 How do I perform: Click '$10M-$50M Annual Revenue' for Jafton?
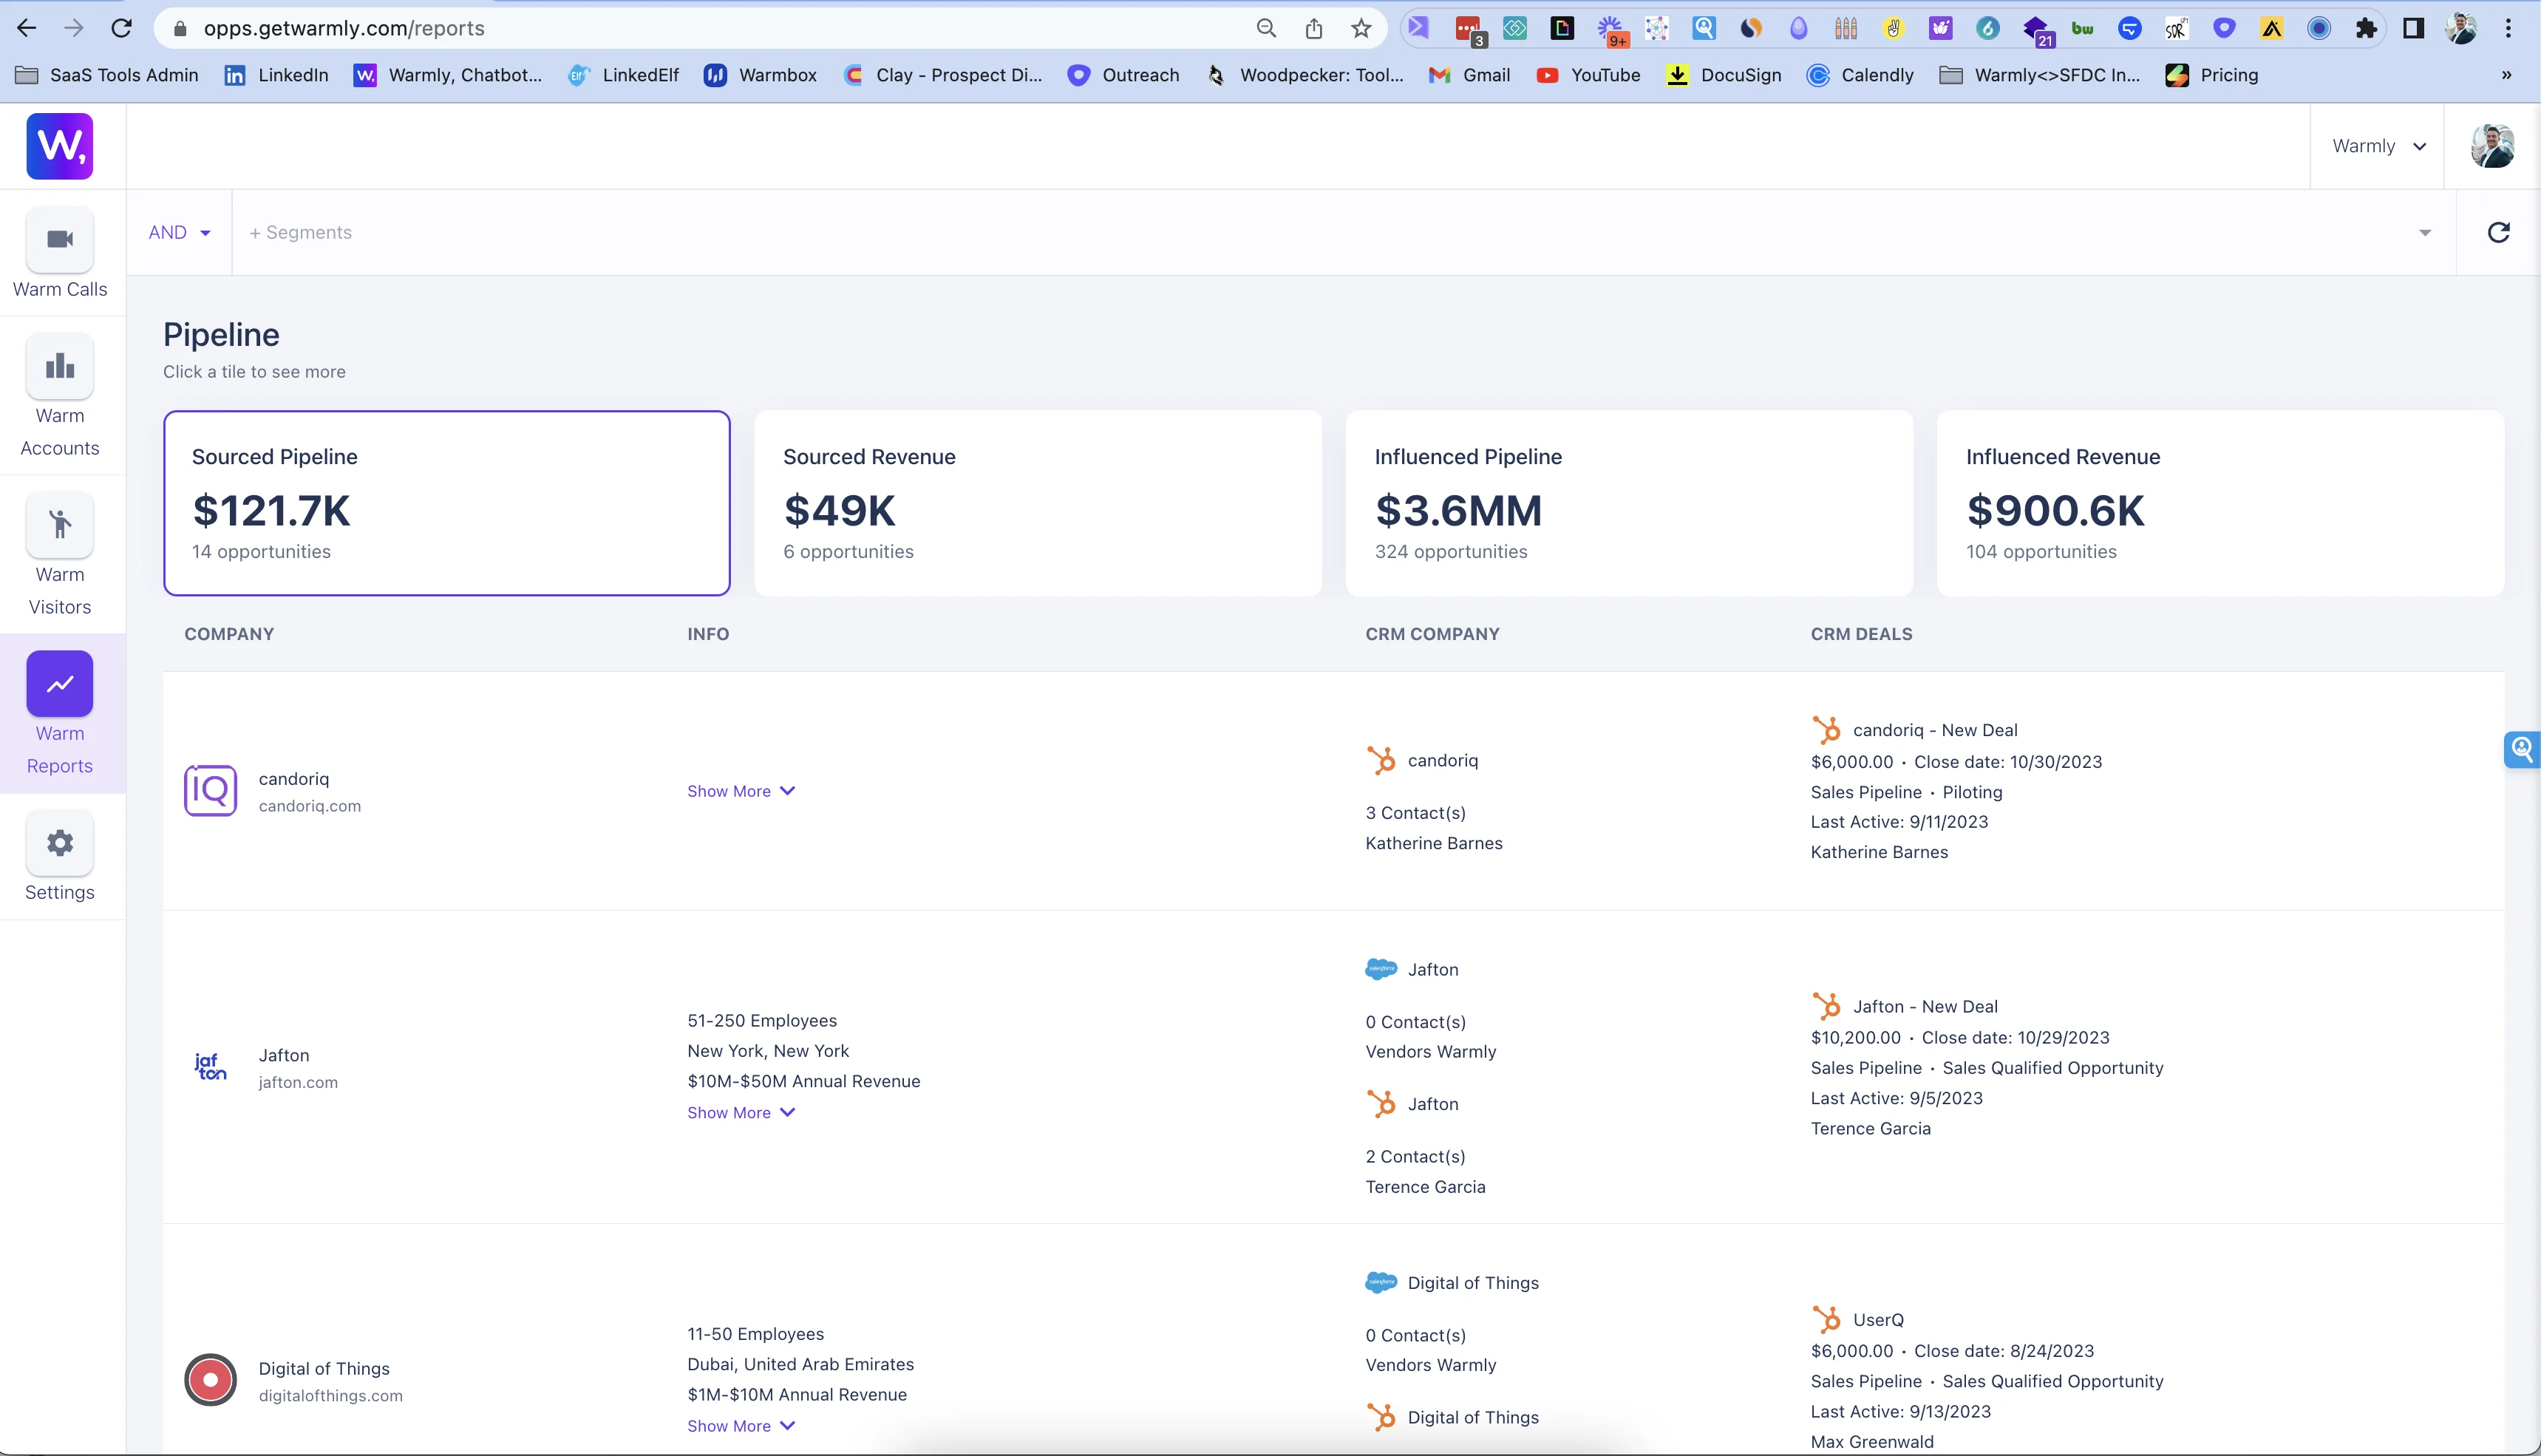[x=804, y=1081]
